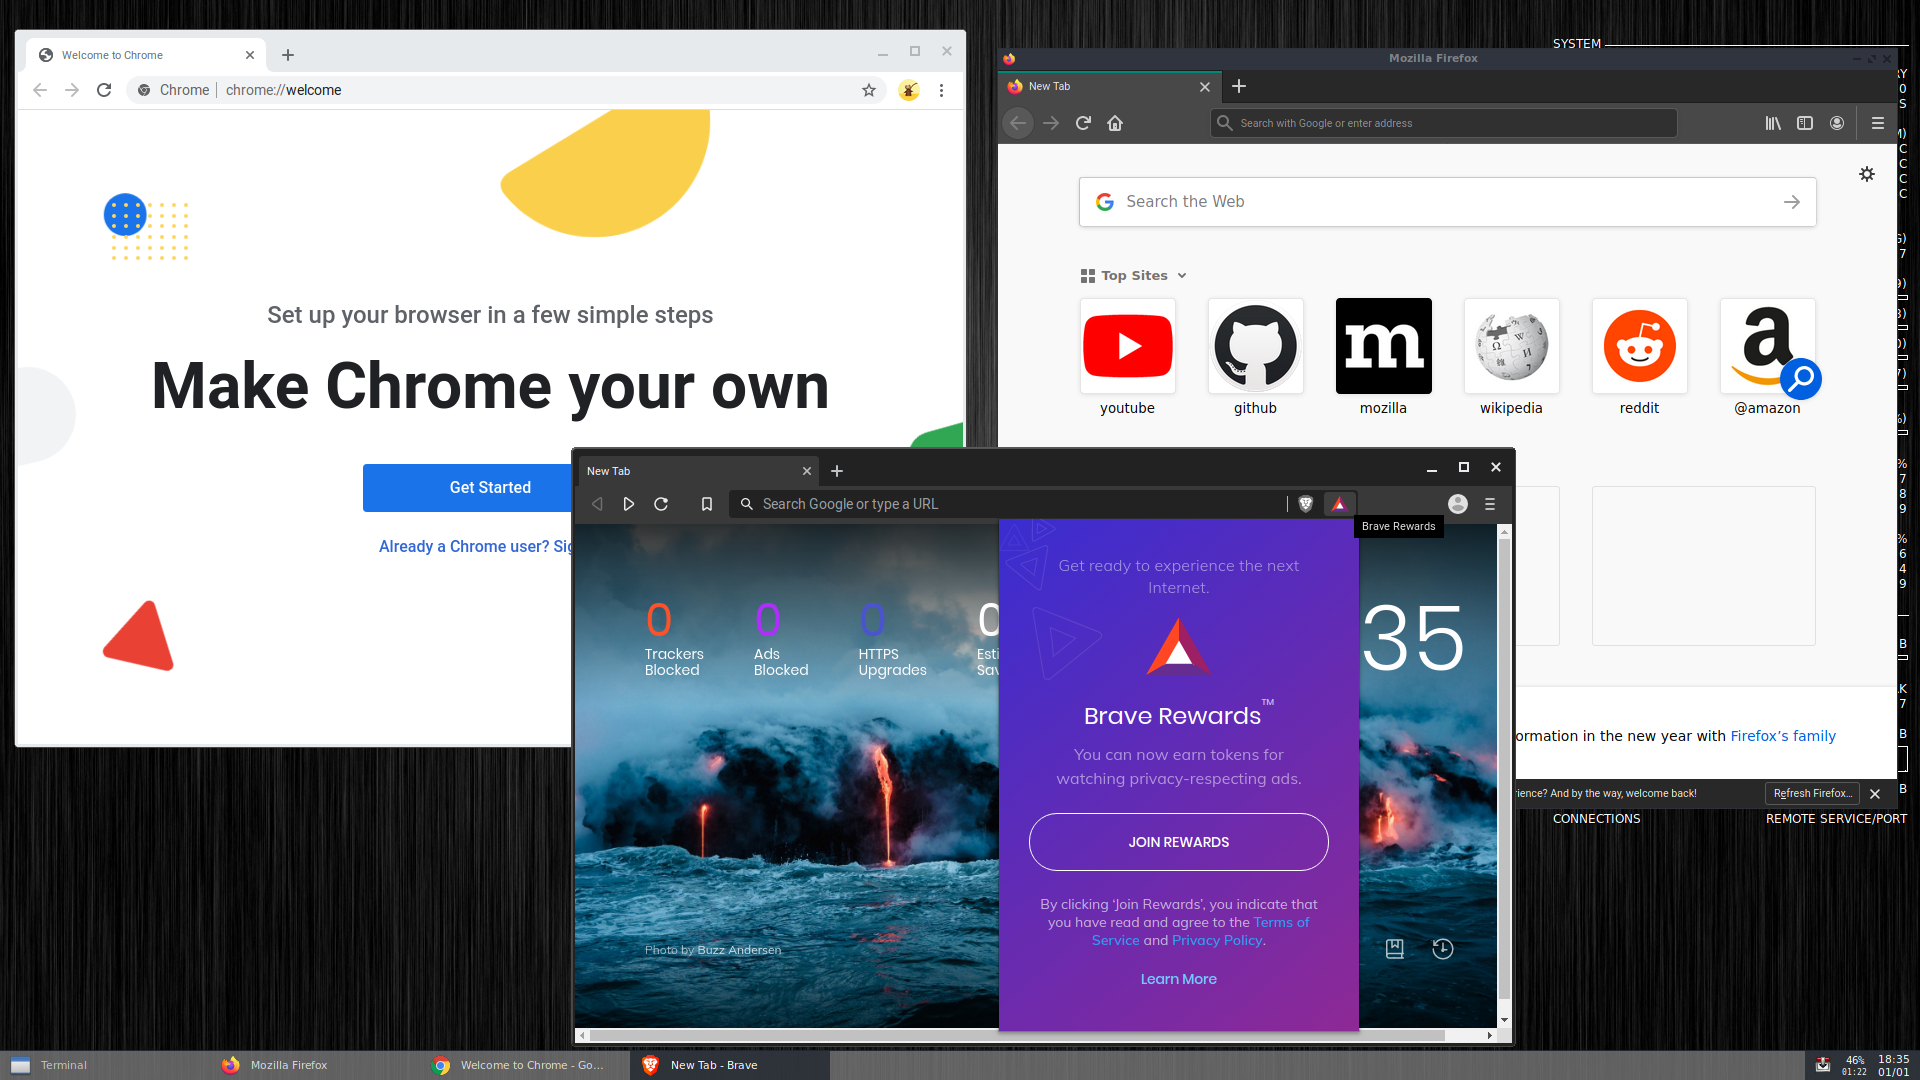This screenshot has width=1920, height=1080.
Task: Click the Mozilla top site icon in Firefox
Action: pyautogui.click(x=1382, y=345)
